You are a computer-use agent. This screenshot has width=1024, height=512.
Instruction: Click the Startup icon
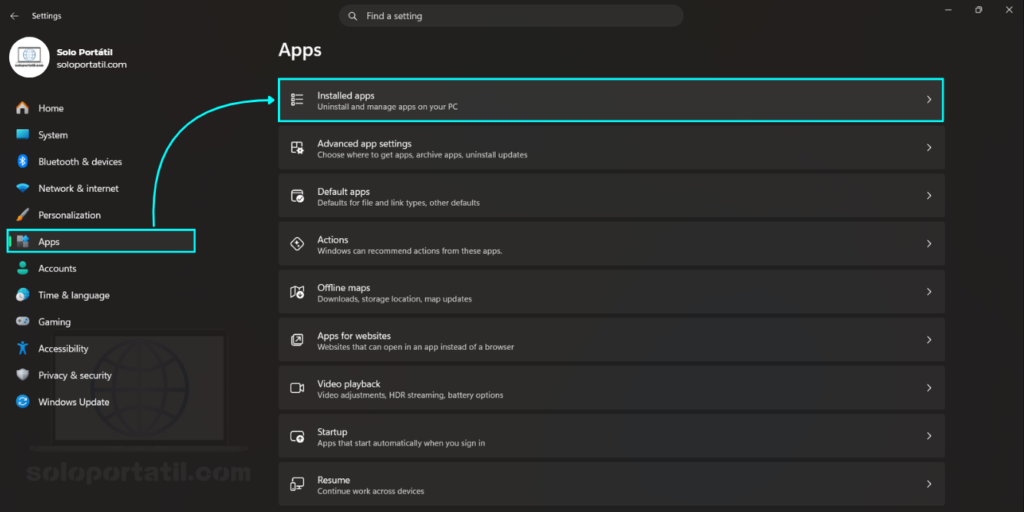coord(297,436)
